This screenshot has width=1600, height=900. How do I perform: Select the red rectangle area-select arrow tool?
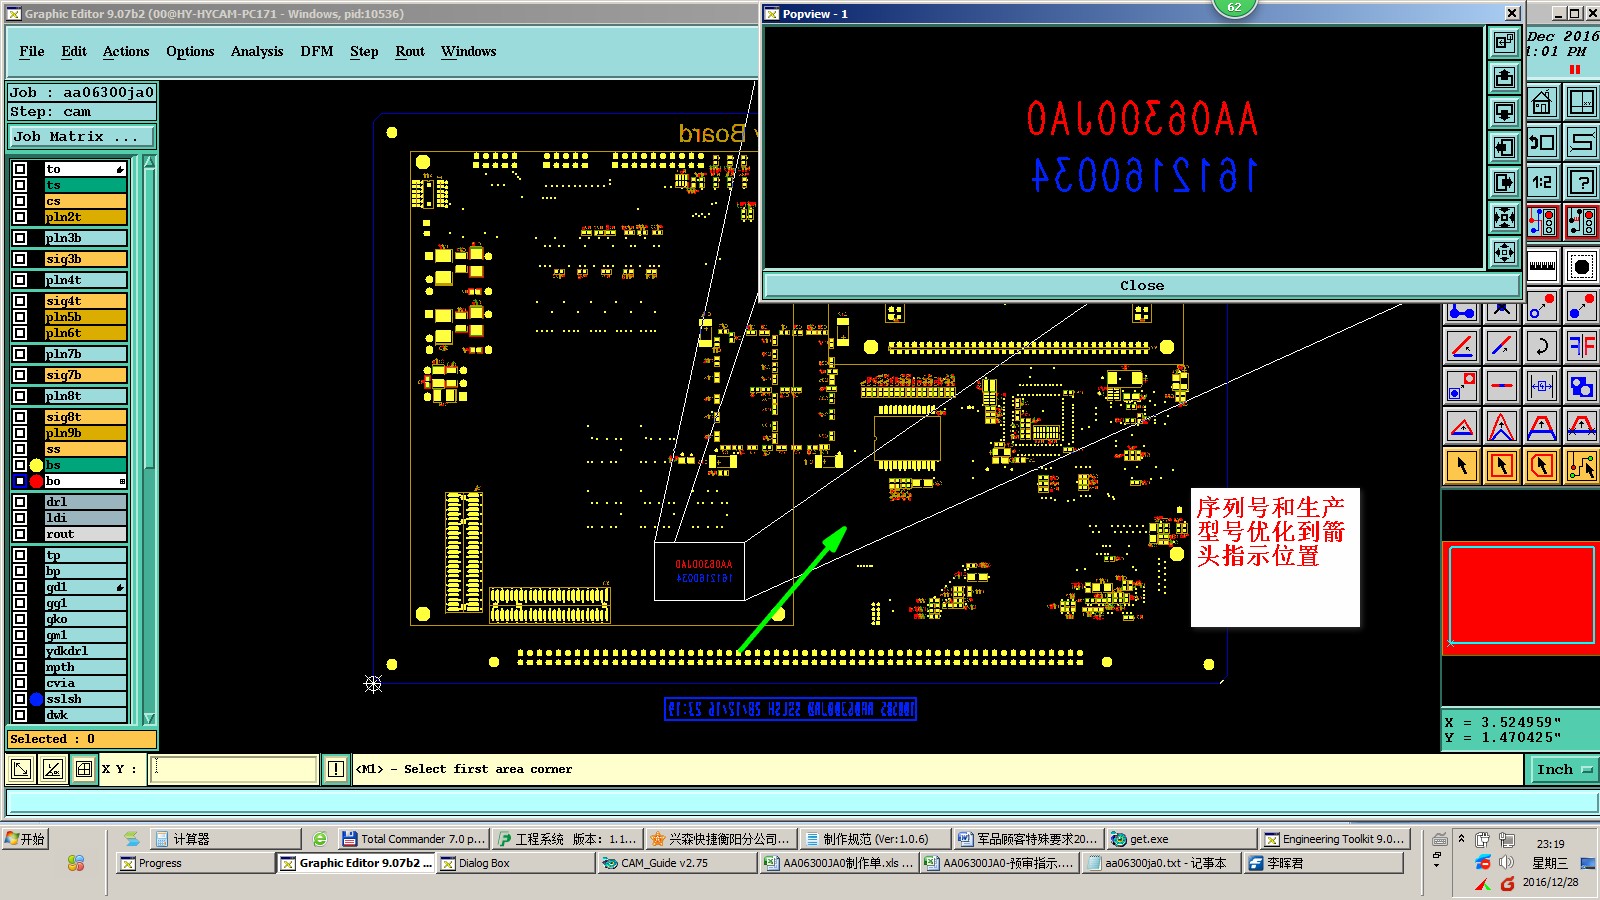[x=1502, y=466]
